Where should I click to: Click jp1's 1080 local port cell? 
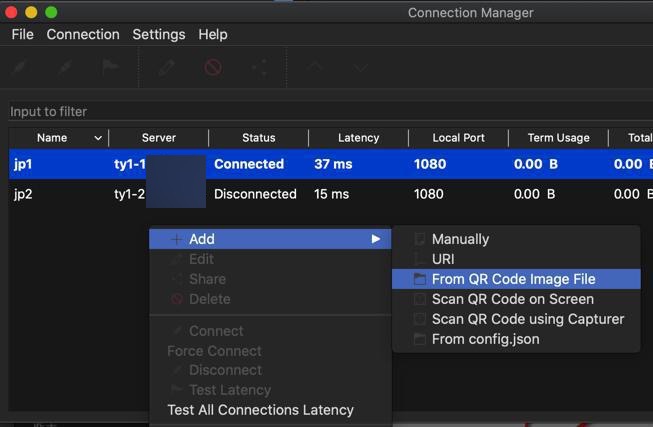tap(430, 164)
